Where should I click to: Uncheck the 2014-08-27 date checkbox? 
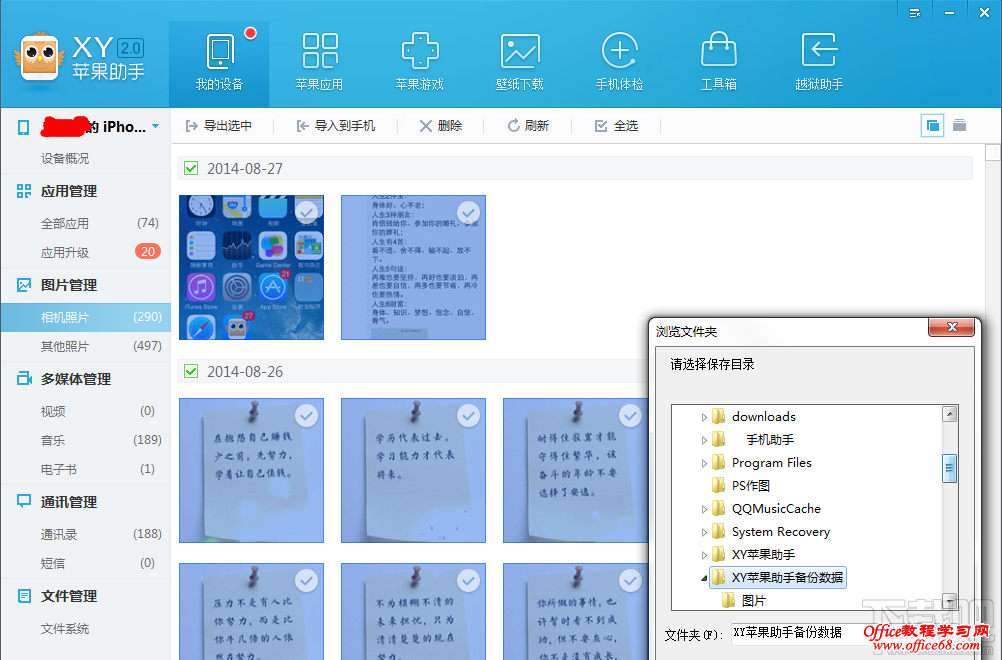click(190, 168)
